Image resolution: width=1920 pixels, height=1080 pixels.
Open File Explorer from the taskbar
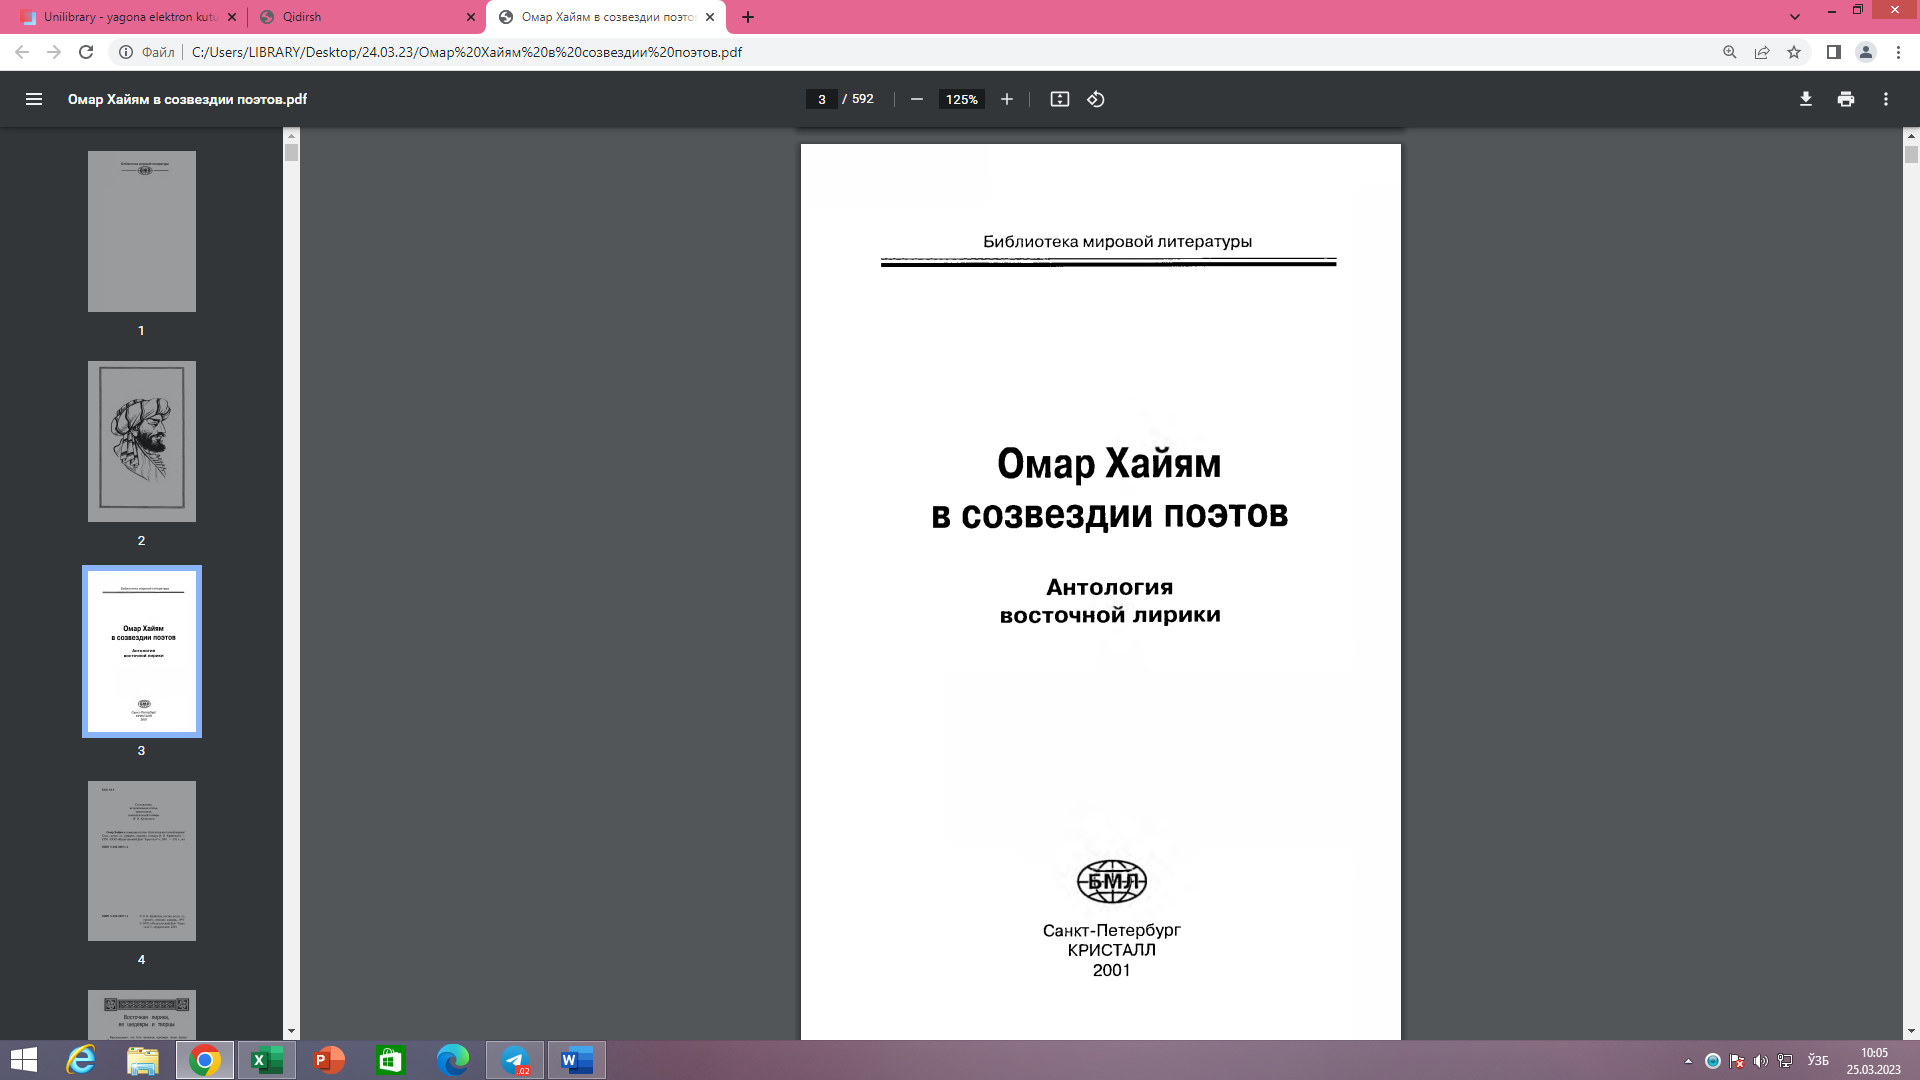[x=143, y=1060]
